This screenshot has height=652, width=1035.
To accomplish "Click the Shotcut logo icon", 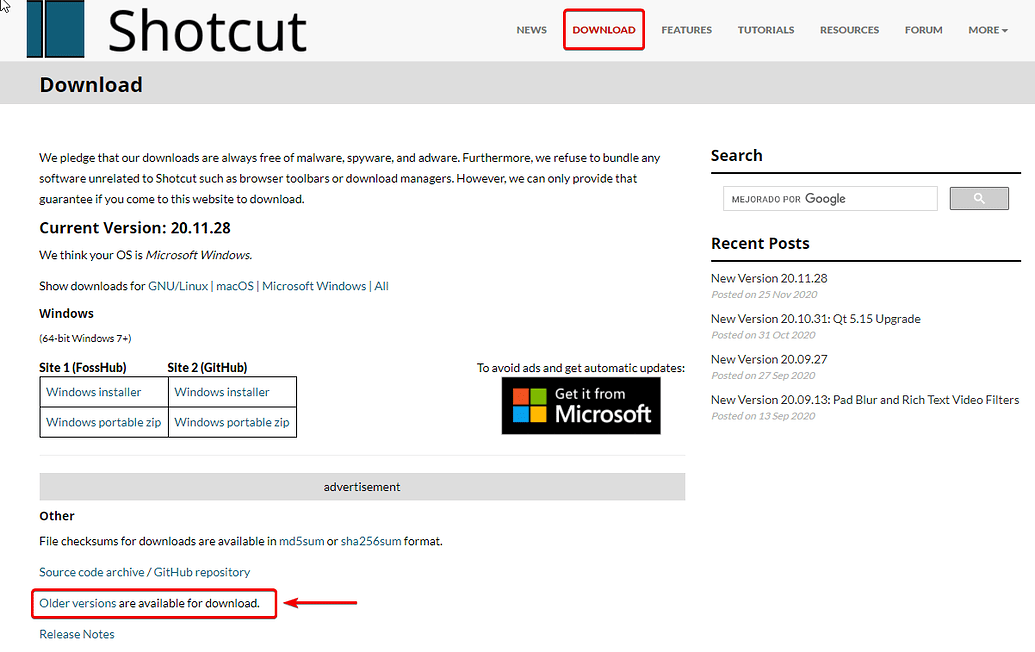I will click(55, 29).
